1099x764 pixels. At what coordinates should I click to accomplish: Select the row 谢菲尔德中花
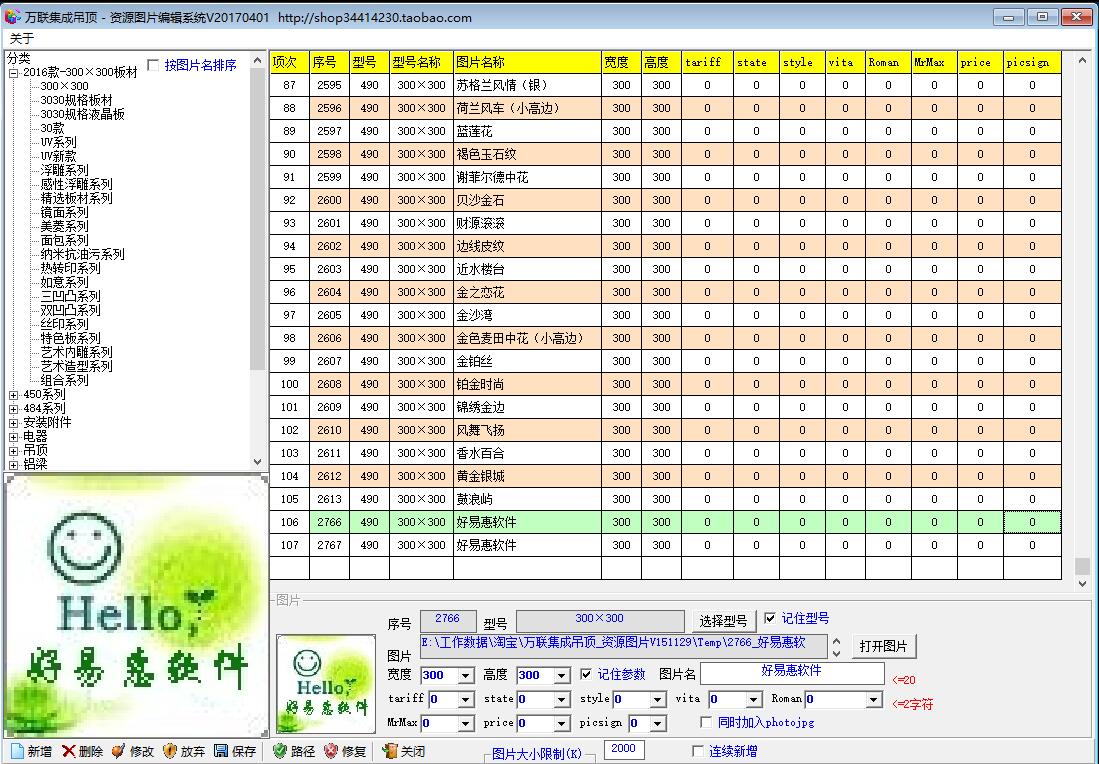tap(665, 177)
